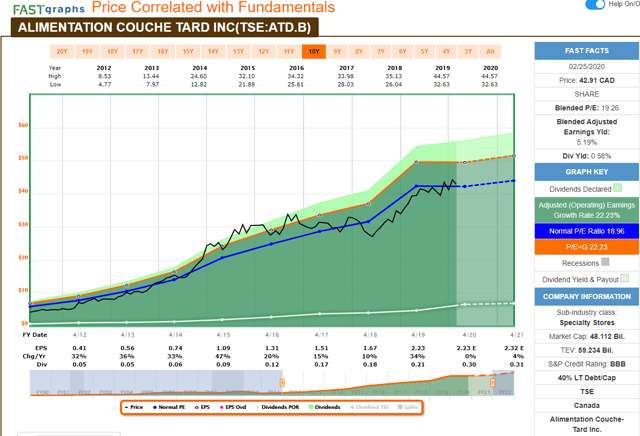Image resolution: width=640 pixels, height=436 pixels.
Task: Click right range handle on timeline navigator
Action: (493, 383)
